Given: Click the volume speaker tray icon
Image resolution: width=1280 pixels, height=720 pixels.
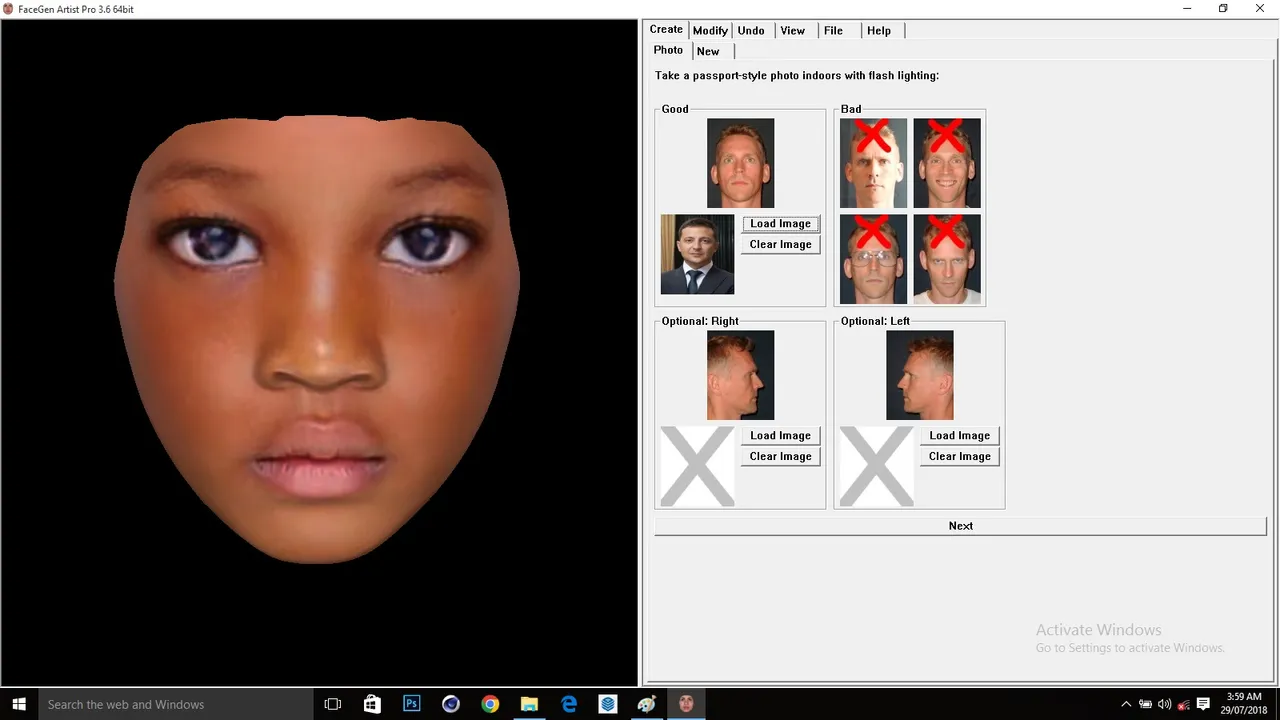Looking at the screenshot, I should [x=1164, y=704].
